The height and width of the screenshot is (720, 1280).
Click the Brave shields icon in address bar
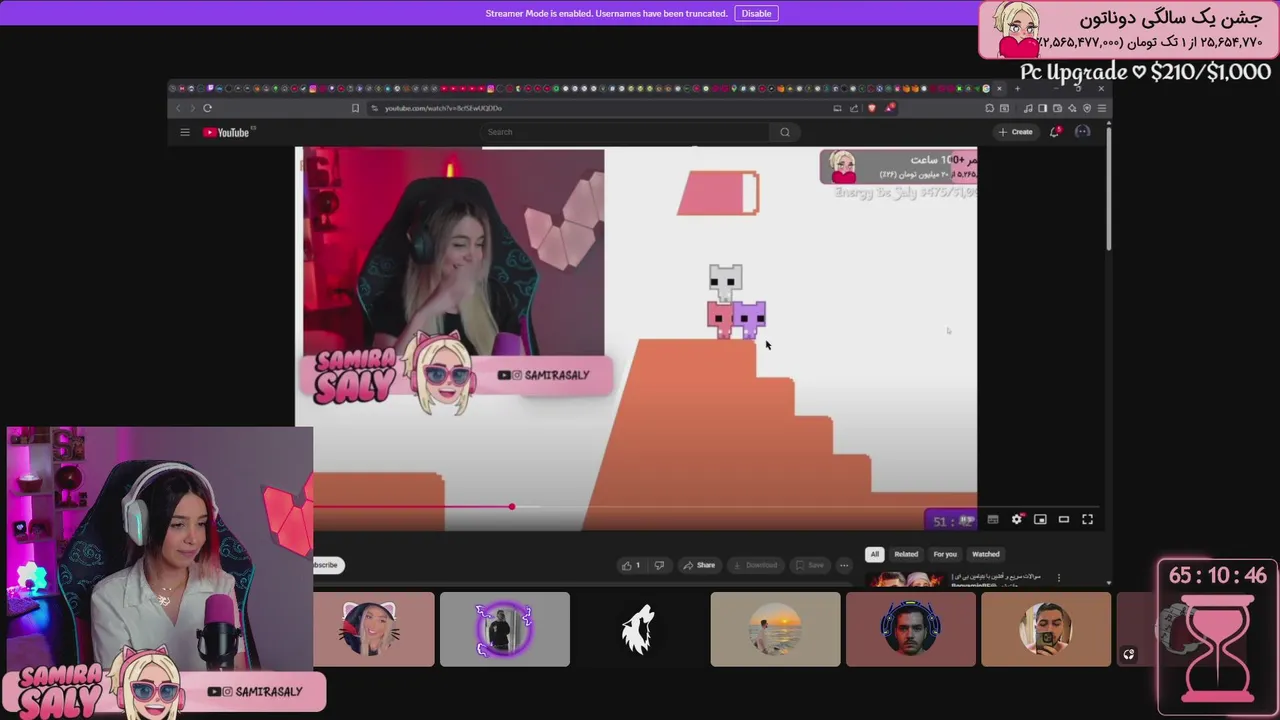tap(872, 108)
